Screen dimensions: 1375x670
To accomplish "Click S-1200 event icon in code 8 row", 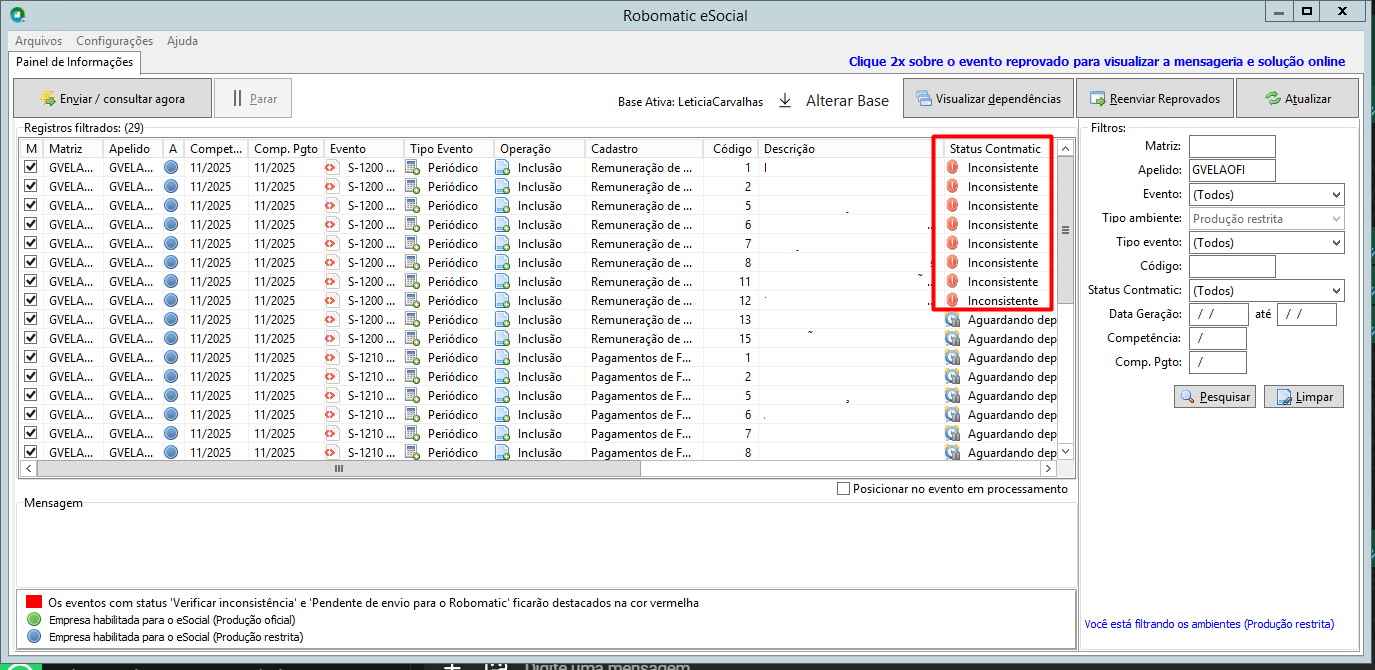I will 332,263.
